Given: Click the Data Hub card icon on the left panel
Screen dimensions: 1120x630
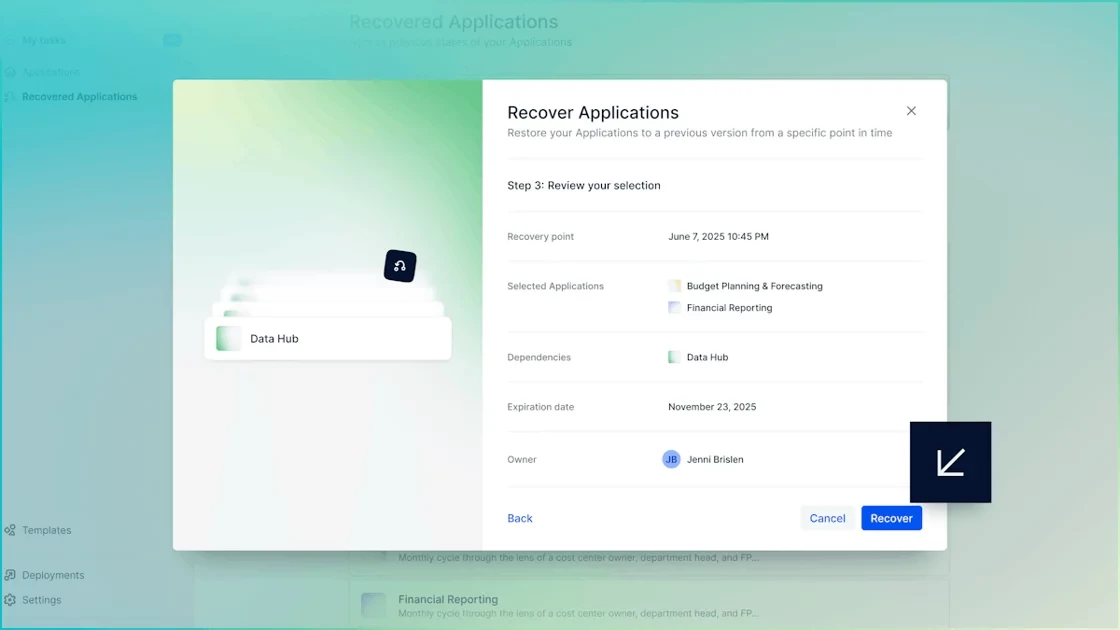Looking at the screenshot, I should (x=229, y=339).
